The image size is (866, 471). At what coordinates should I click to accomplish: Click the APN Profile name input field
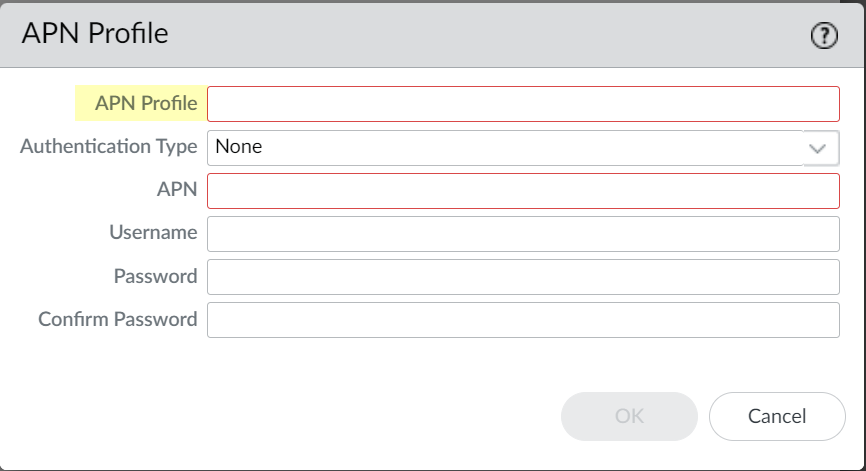(522, 104)
